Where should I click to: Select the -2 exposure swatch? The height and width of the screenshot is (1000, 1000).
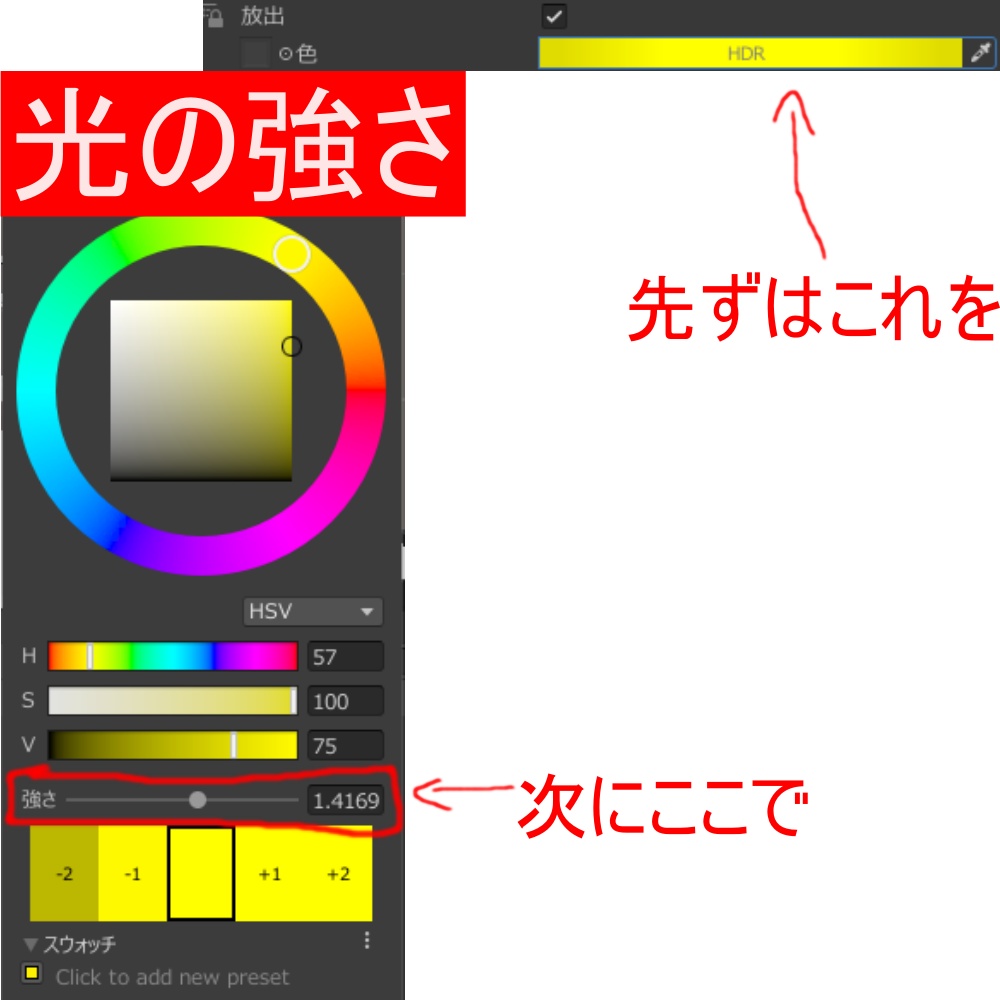pos(62,873)
